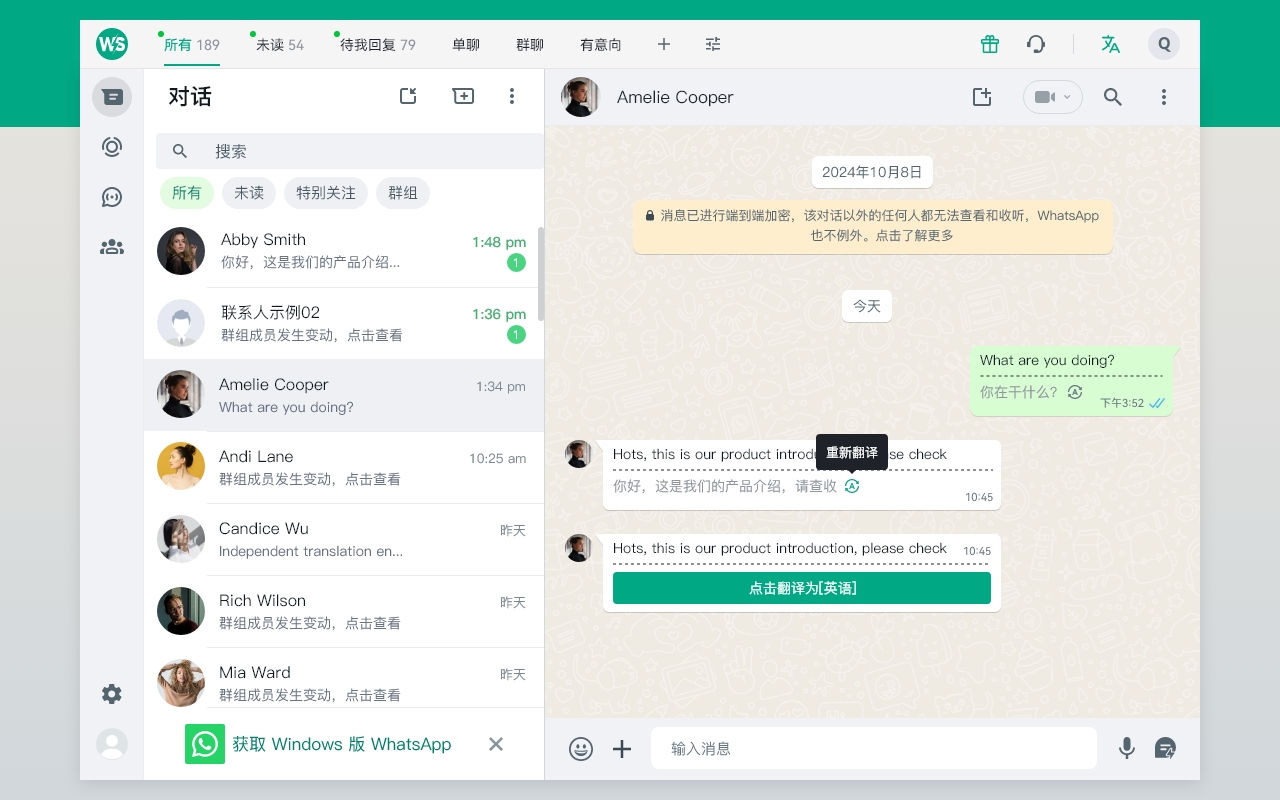Click 点击翻译为[英语] to translate message

(801, 588)
